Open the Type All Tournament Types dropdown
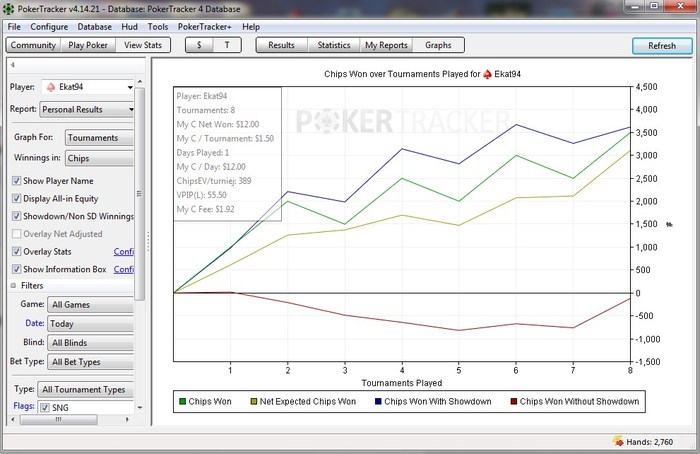The height and width of the screenshot is (454, 700). 85,390
